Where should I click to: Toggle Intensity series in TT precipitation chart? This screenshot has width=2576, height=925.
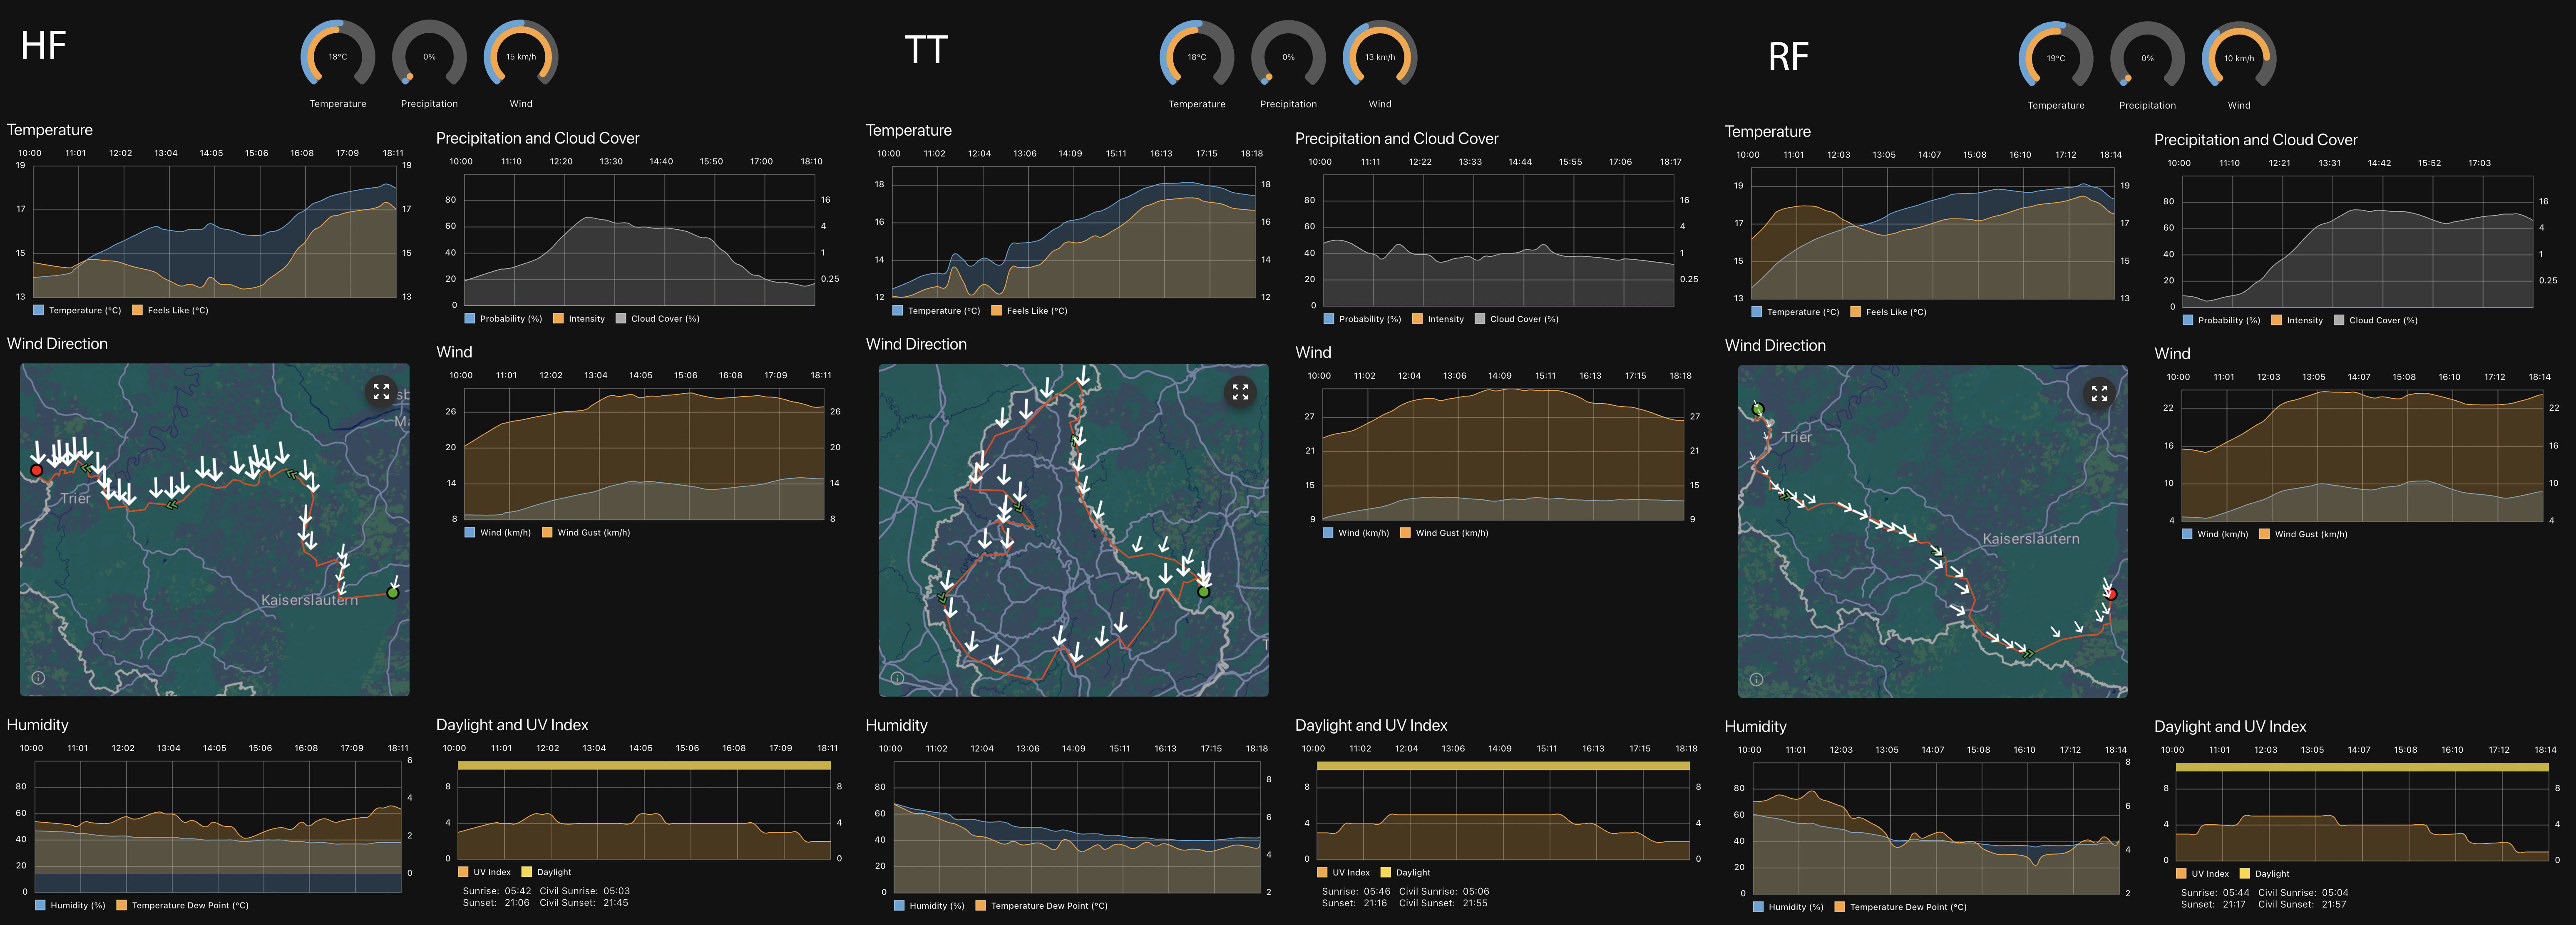[1438, 319]
